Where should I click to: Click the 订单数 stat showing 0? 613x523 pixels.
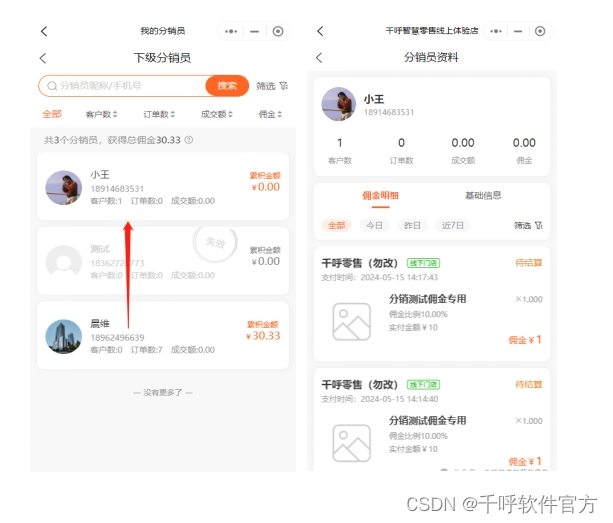[401, 150]
